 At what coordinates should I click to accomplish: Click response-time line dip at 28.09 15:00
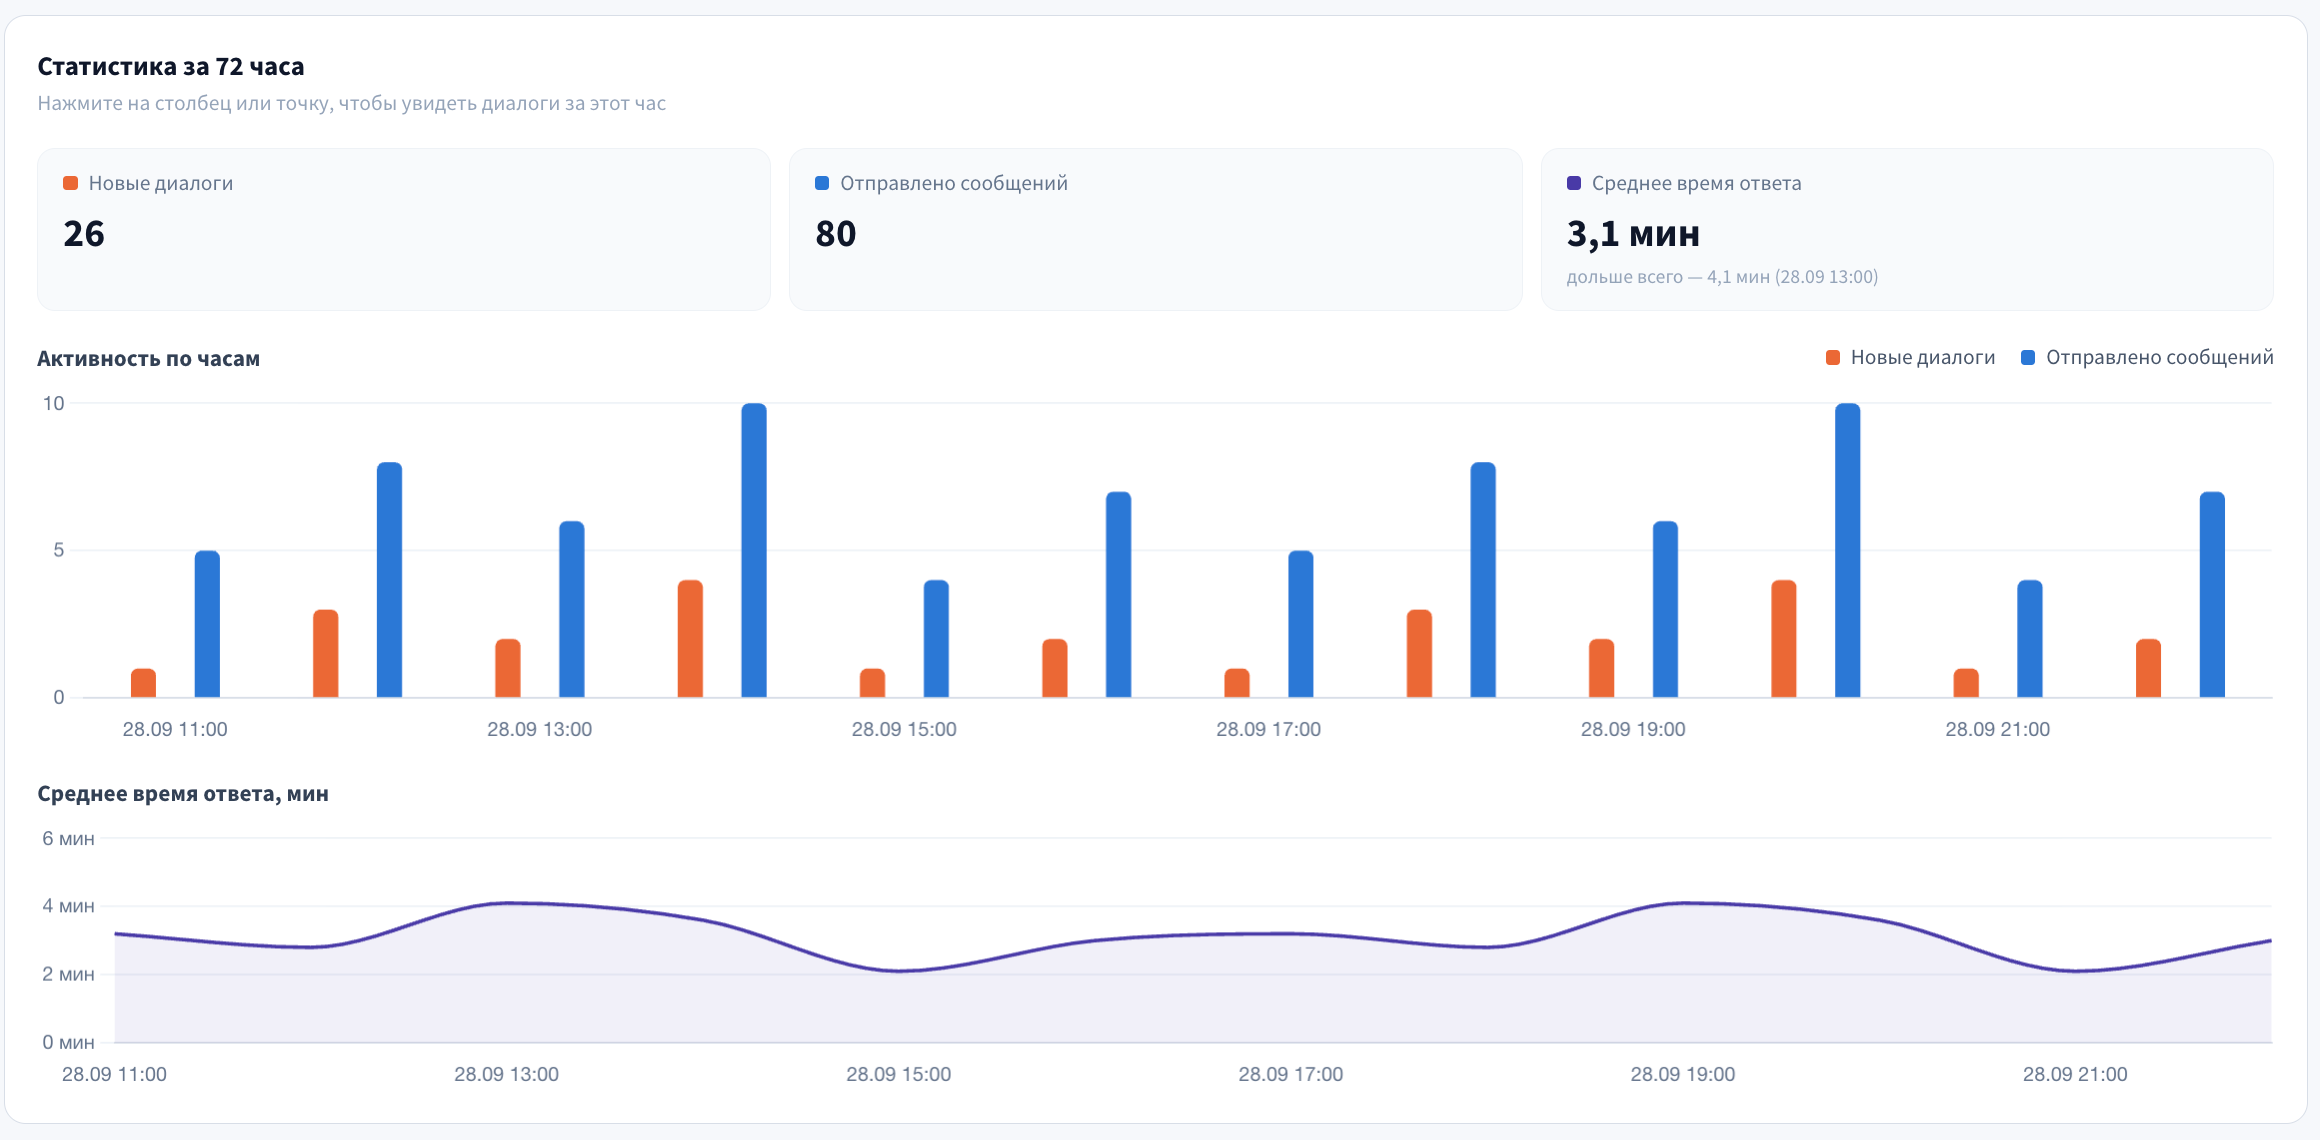tap(899, 971)
